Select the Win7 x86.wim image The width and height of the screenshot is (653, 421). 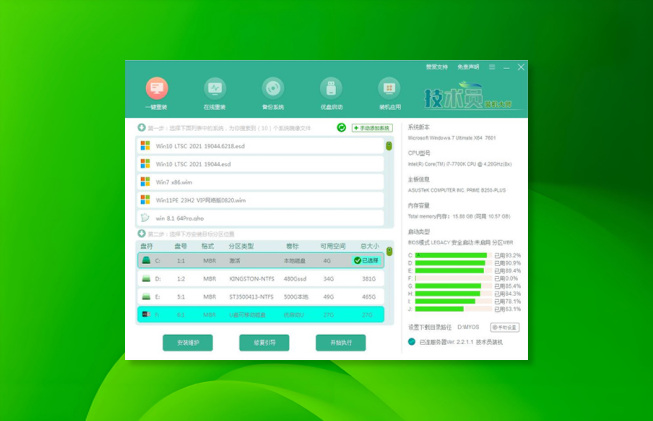pos(260,182)
